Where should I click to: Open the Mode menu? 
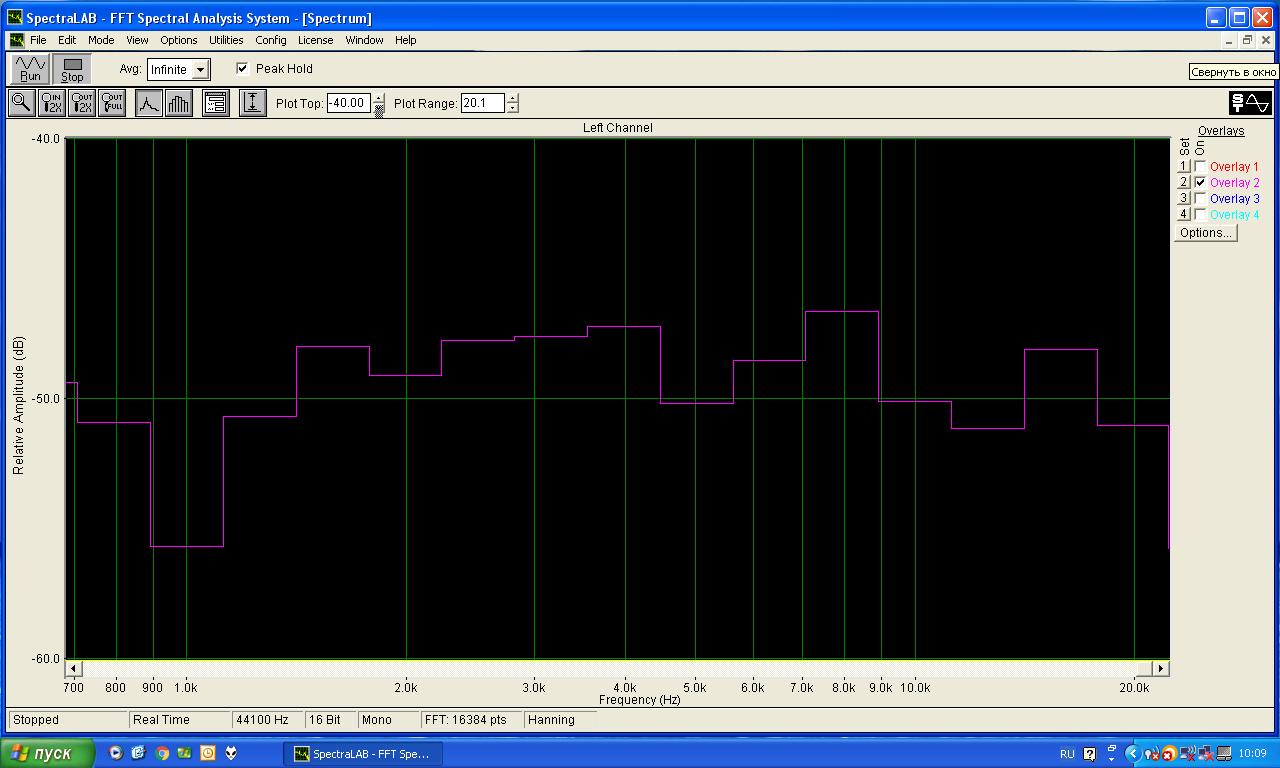[x=101, y=40]
